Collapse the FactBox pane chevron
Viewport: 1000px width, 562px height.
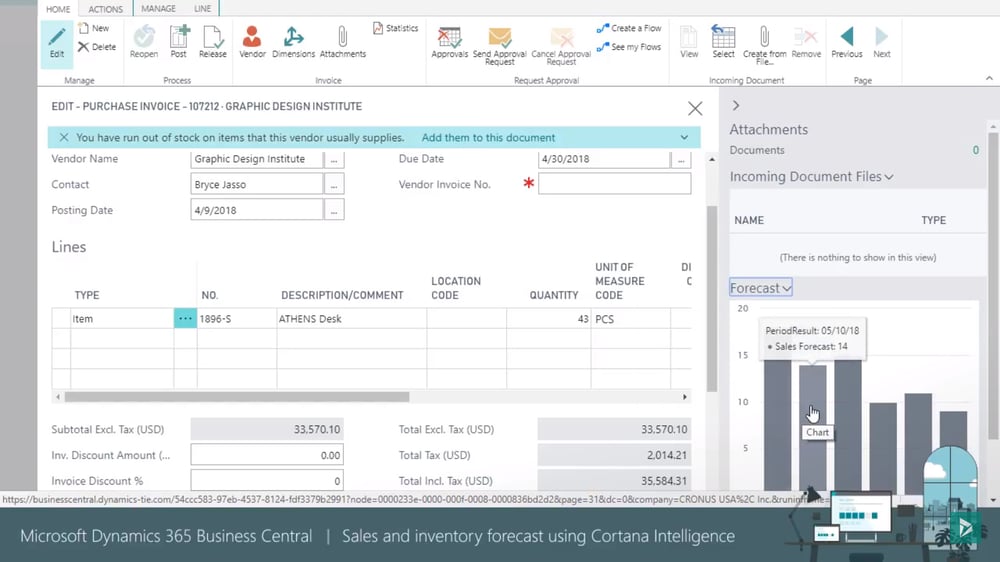pyautogui.click(x=736, y=105)
